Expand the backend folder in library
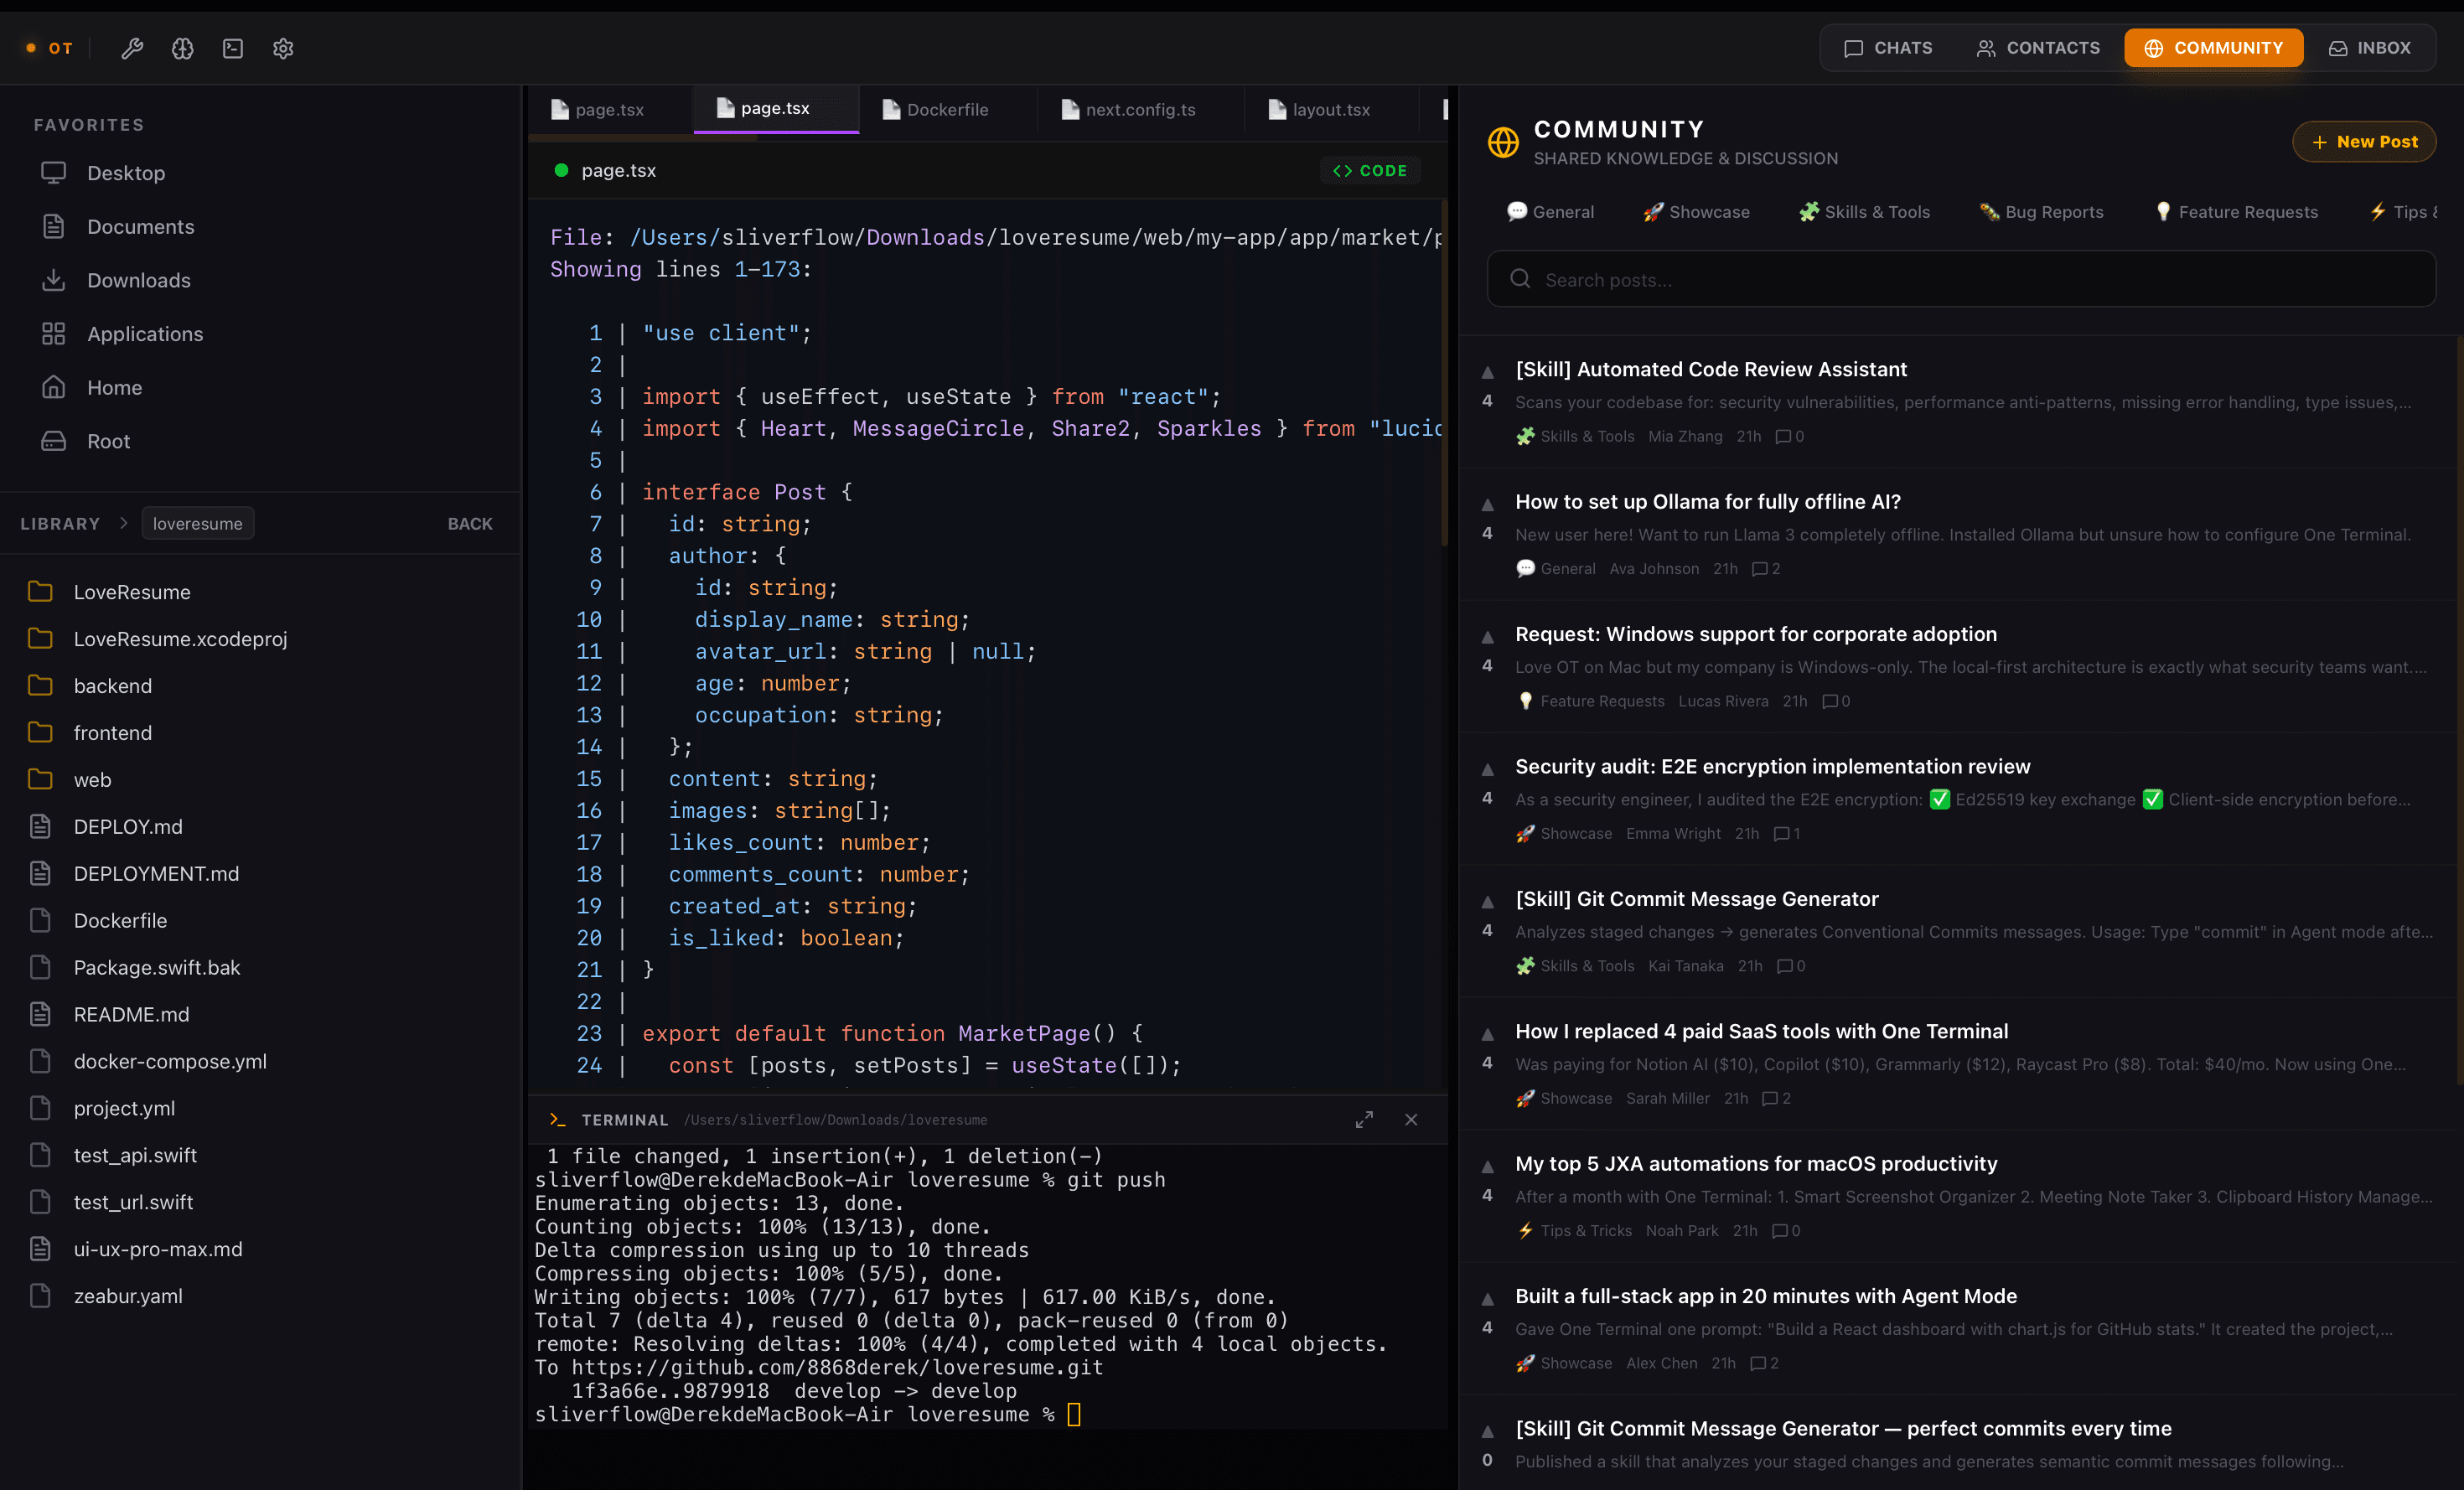The width and height of the screenshot is (2464, 1490). click(x=113, y=685)
